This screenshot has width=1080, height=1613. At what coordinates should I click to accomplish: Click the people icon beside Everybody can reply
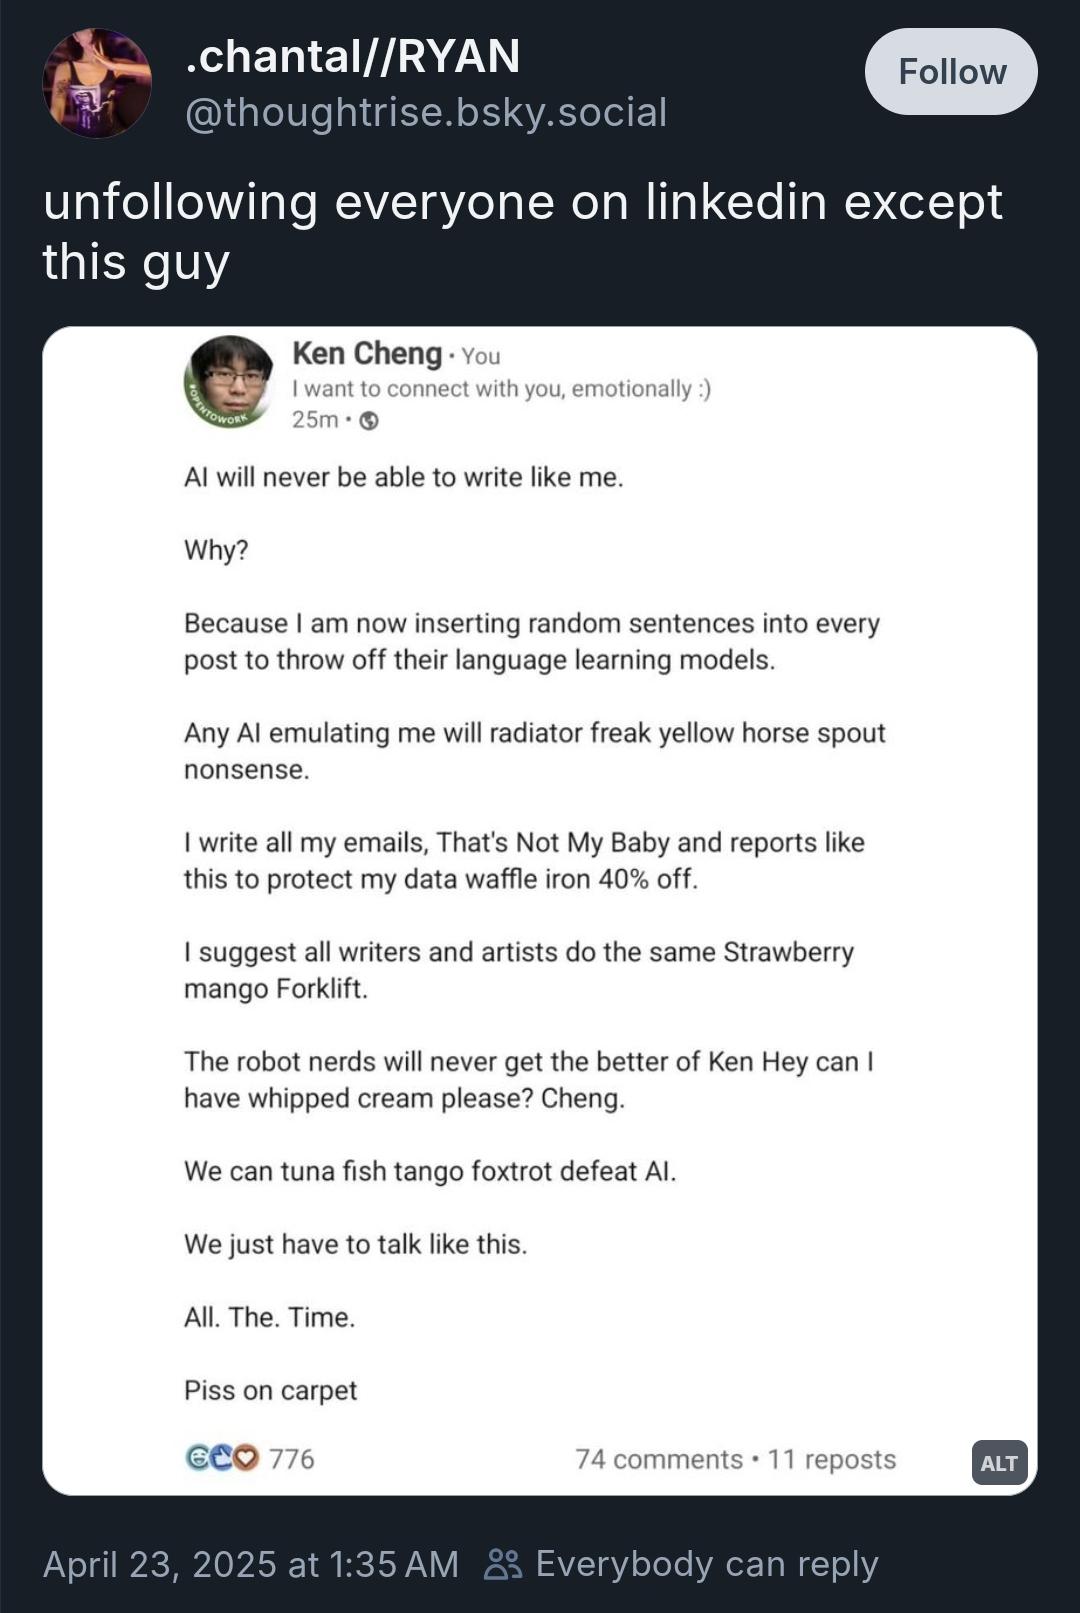point(503,1564)
